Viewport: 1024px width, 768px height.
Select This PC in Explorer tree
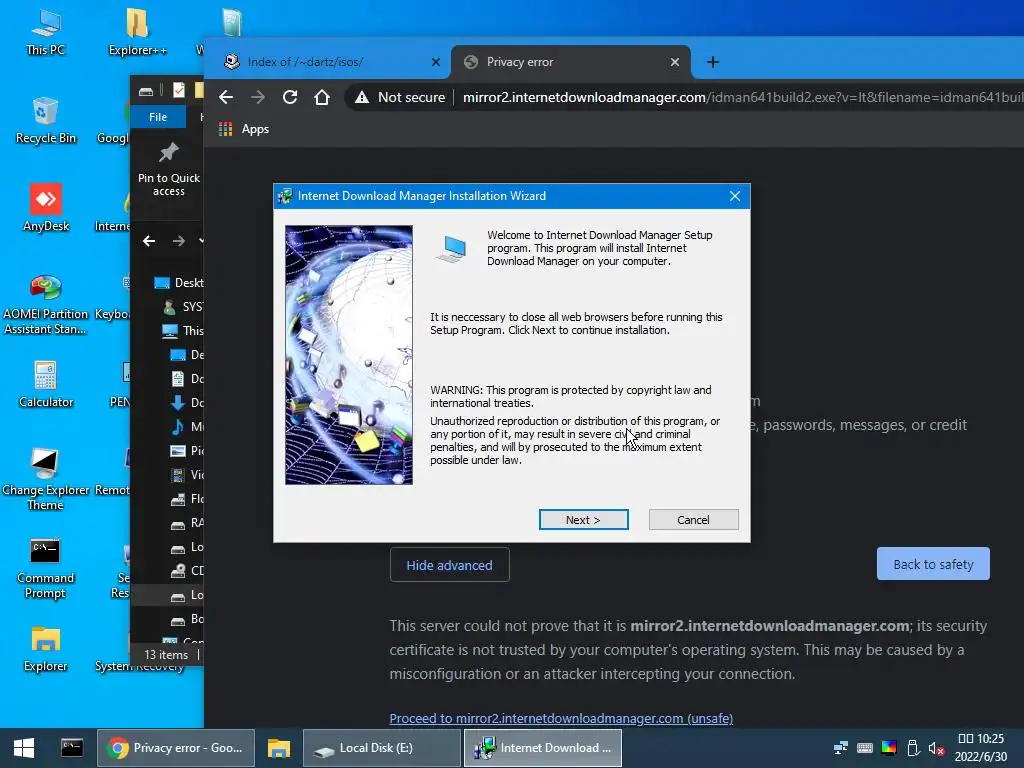tap(183, 330)
